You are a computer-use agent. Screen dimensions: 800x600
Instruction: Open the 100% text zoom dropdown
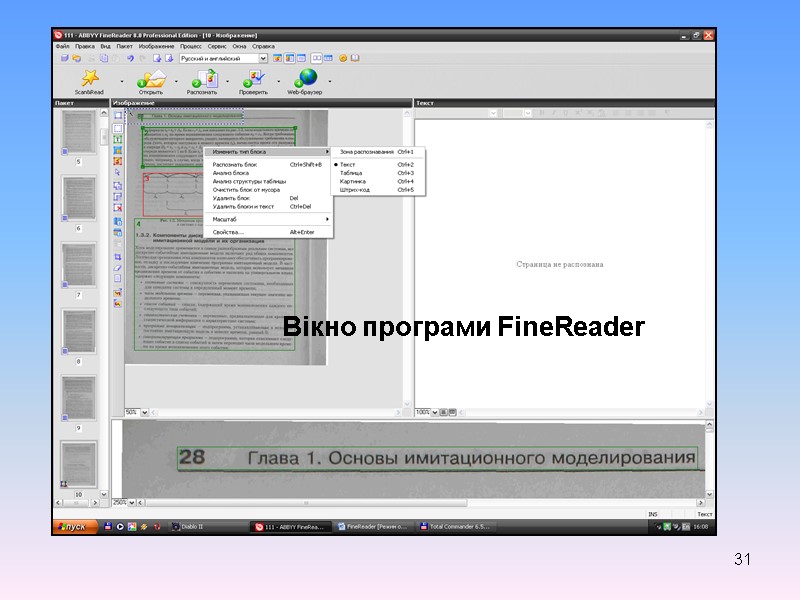click(435, 412)
